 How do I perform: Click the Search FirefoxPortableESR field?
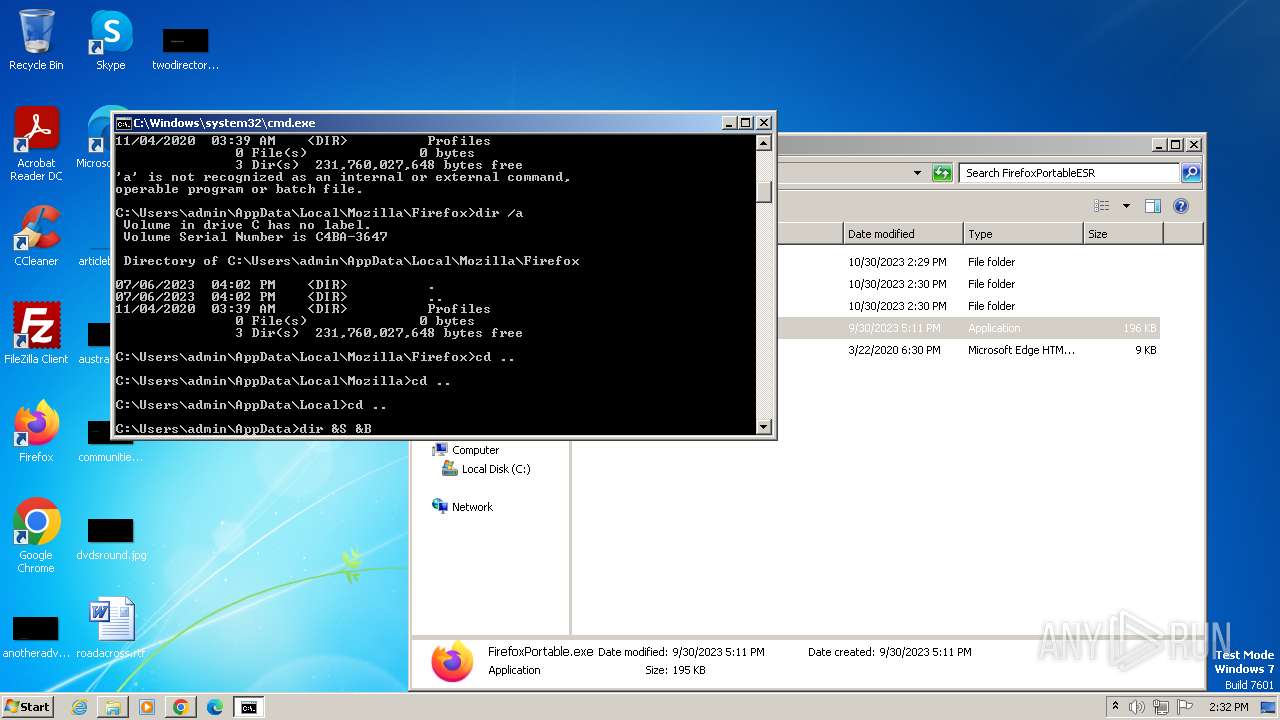(x=1069, y=173)
